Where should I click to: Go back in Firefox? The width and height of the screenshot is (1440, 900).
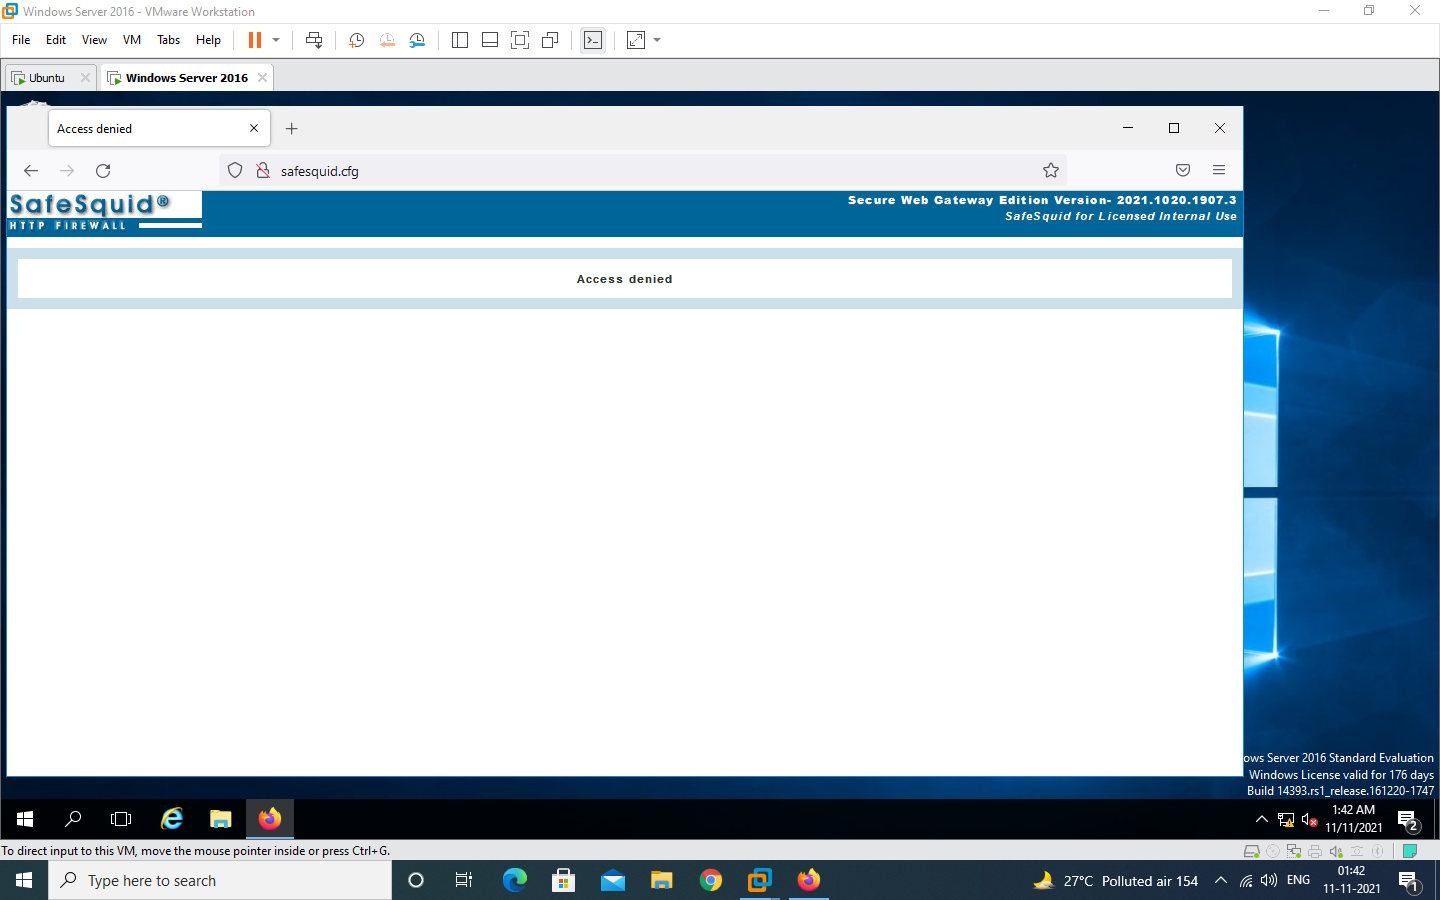point(31,171)
